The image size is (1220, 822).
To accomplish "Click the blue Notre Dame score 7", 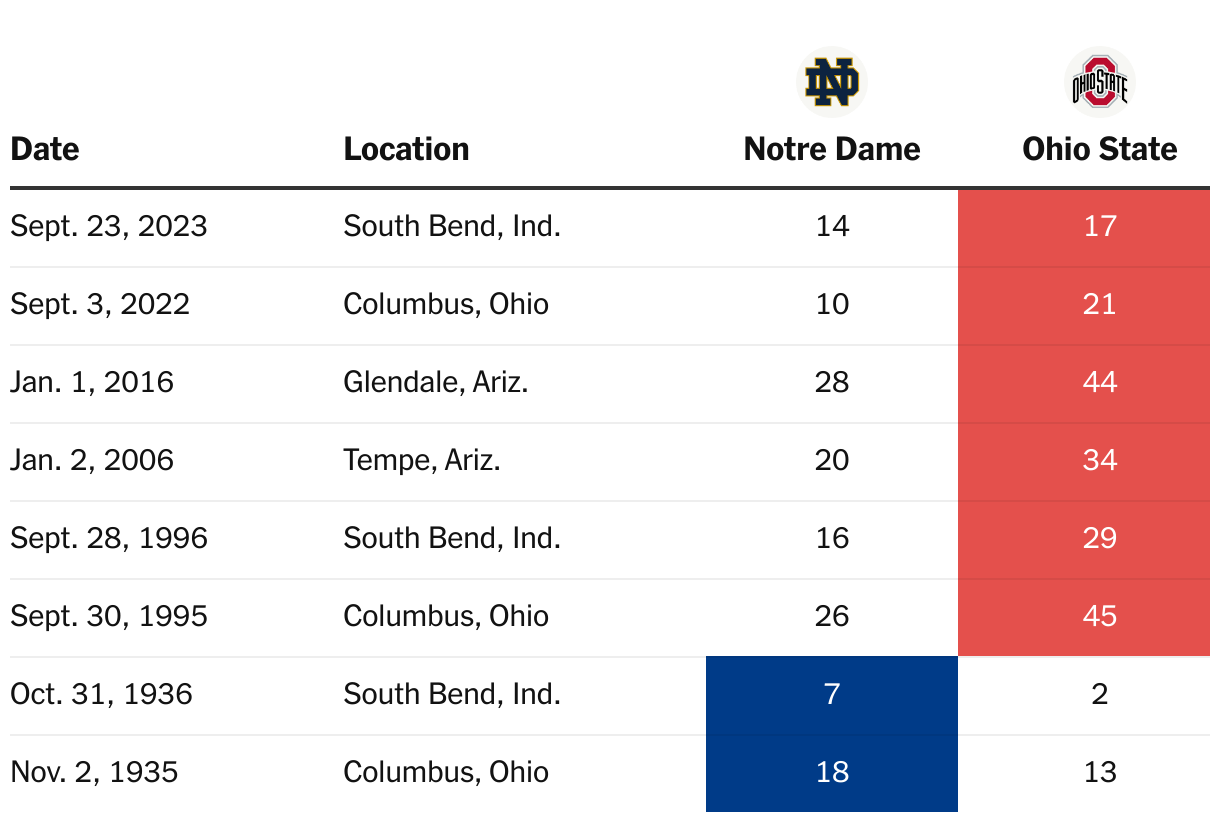I will [x=831, y=694].
